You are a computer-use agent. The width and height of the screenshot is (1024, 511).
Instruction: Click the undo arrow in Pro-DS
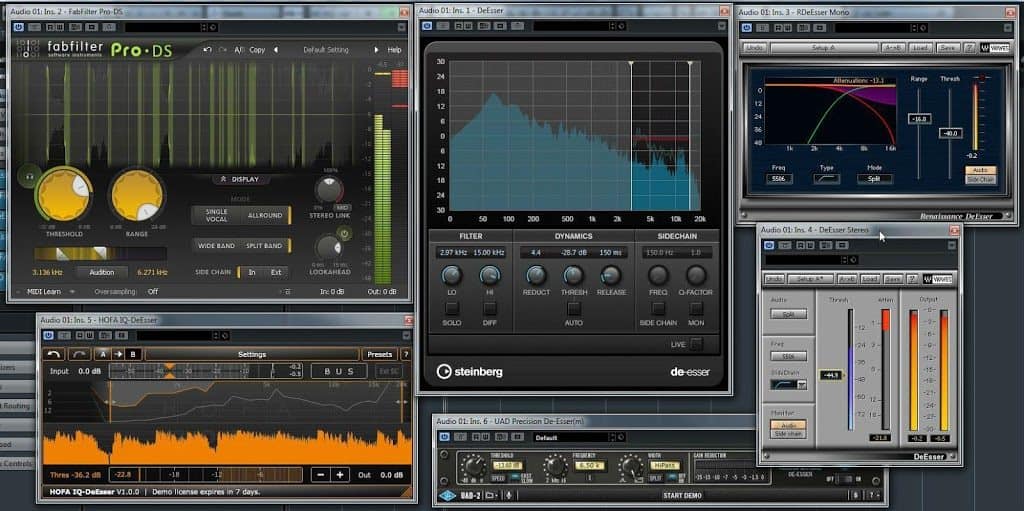(207, 49)
